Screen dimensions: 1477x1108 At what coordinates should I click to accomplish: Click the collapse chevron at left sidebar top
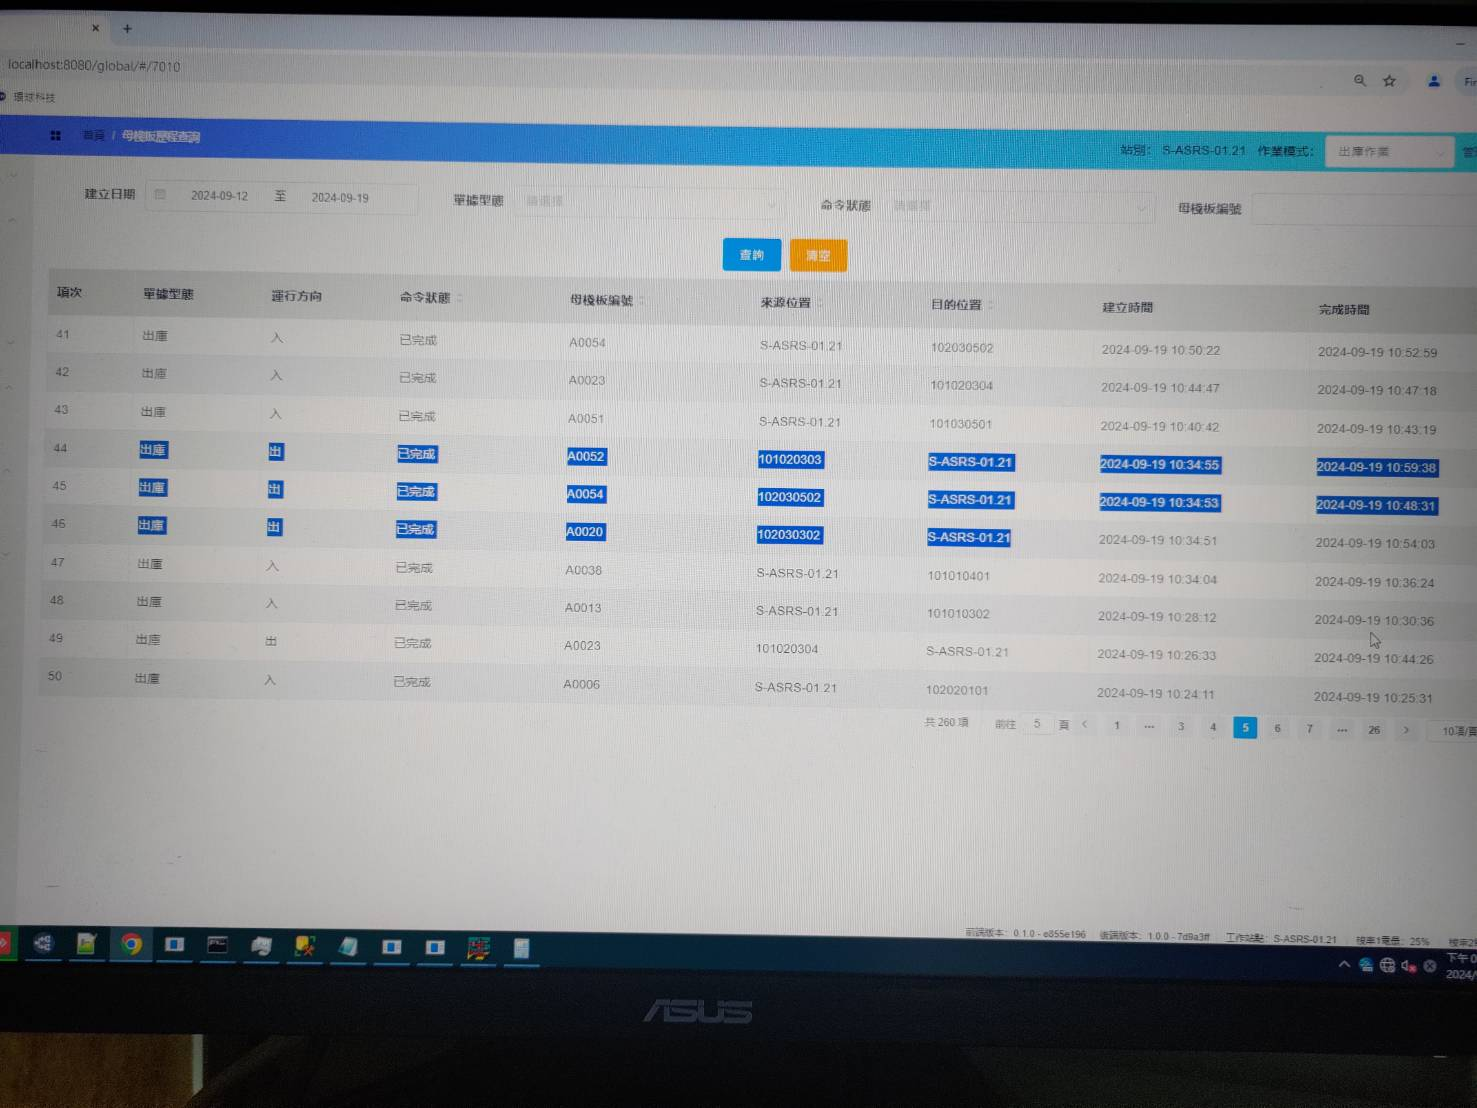[x=13, y=175]
